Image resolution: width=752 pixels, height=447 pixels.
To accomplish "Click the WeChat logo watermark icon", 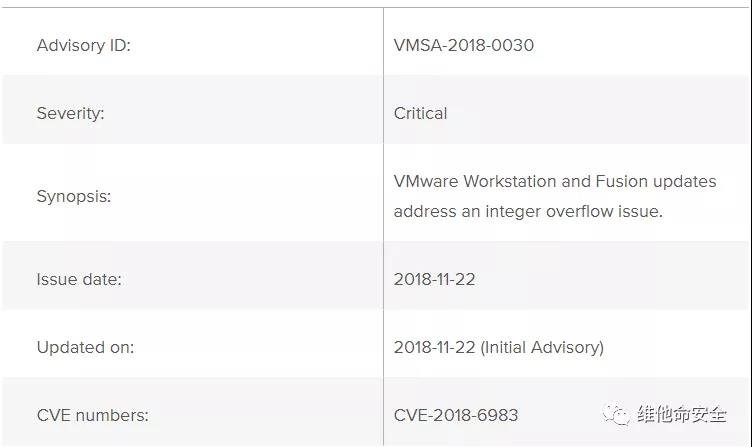I will (618, 414).
